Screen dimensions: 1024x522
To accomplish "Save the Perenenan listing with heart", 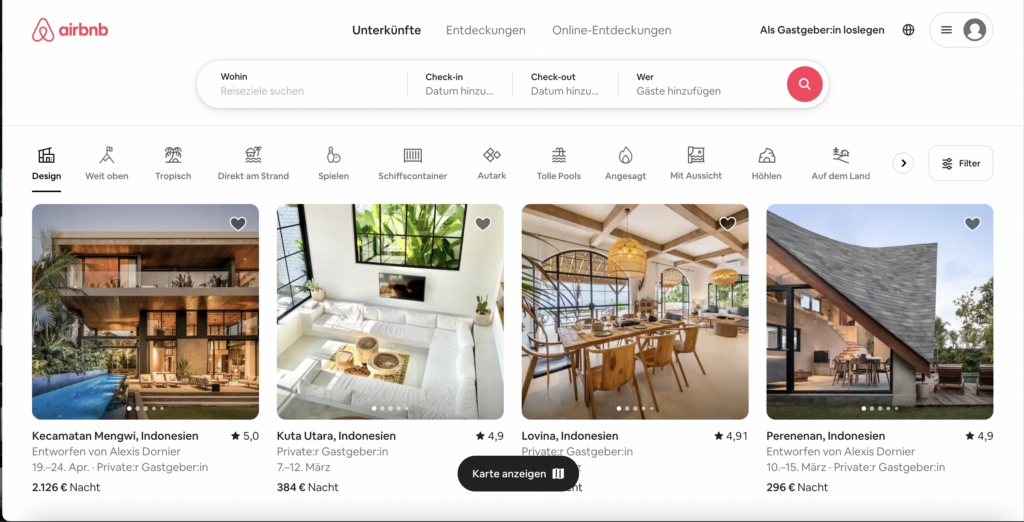I will pyautogui.click(x=972, y=224).
